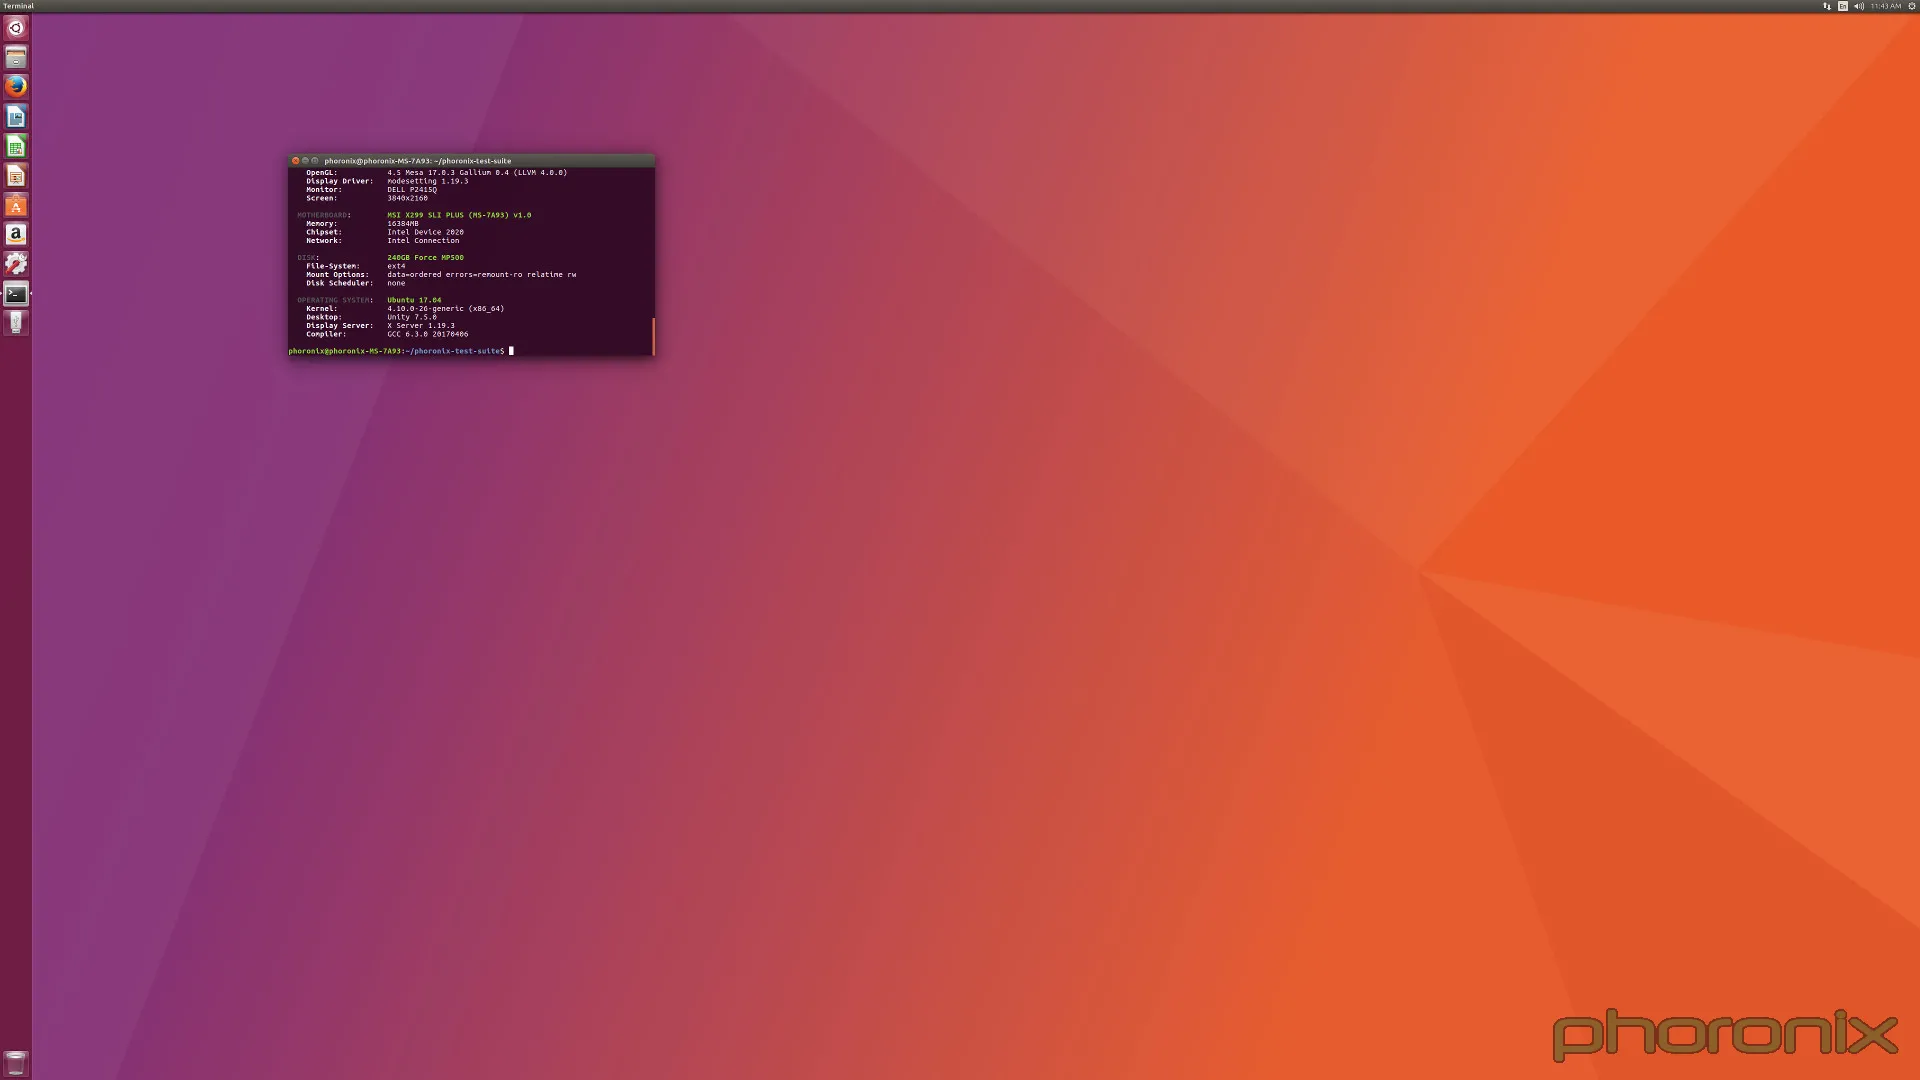Screen dimensions: 1920x1080
Task: Open the clock showing 11:43 AM
Action: pyautogui.click(x=1886, y=6)
